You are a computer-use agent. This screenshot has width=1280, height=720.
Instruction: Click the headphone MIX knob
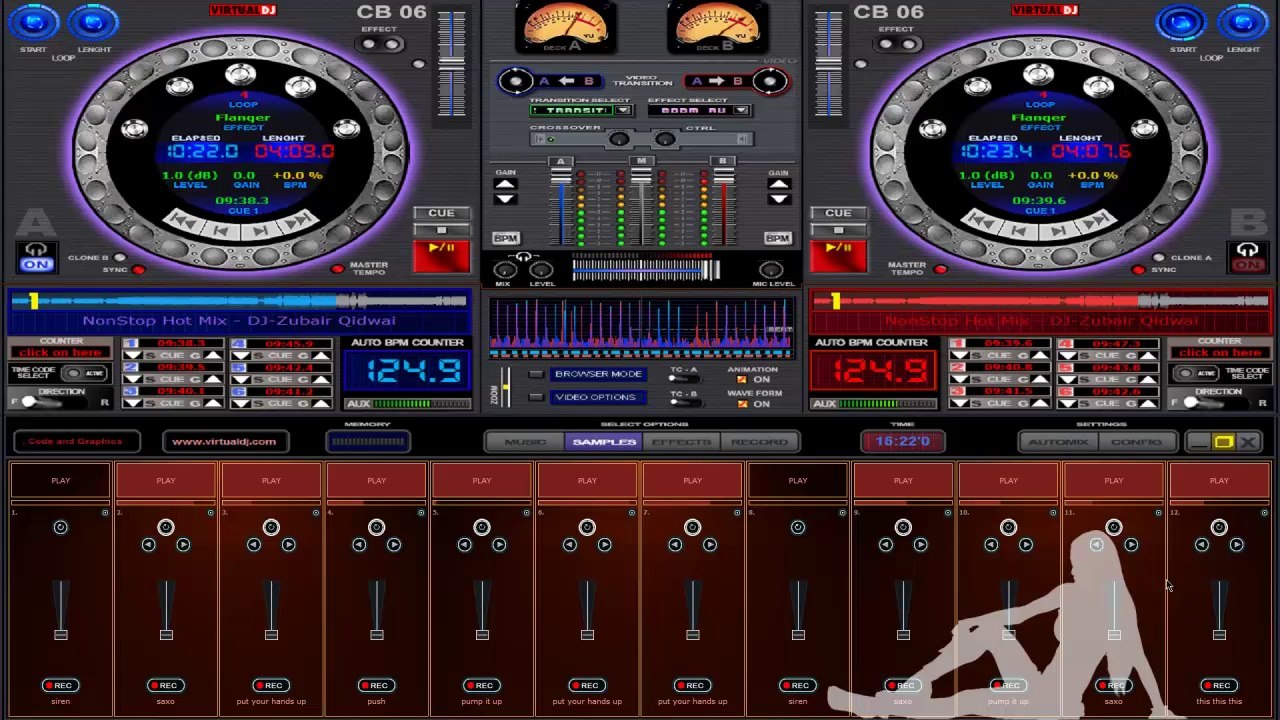click(505, 270)
